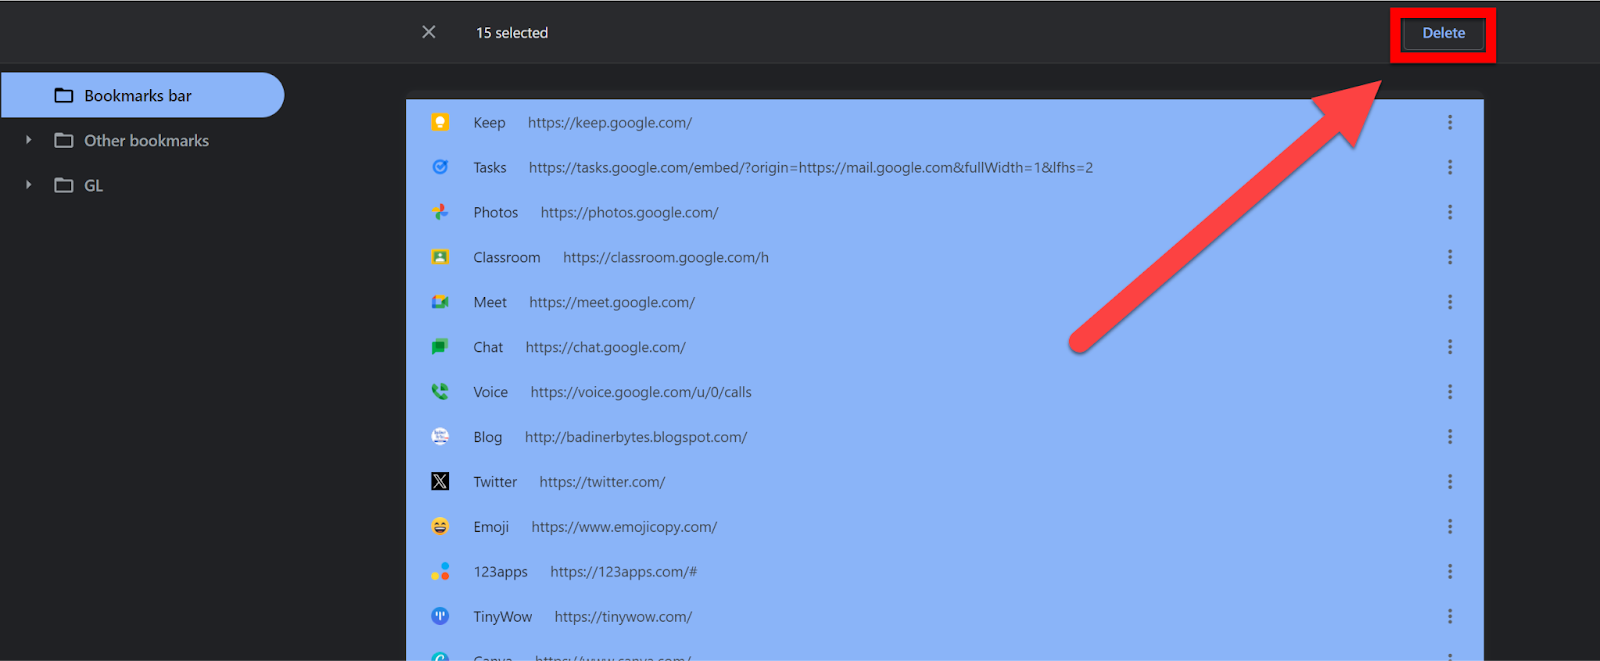Open more actions for Tasks bookmark
Screen dimensions: 1600x661
pyautogui.click(x=1450, y=167)
